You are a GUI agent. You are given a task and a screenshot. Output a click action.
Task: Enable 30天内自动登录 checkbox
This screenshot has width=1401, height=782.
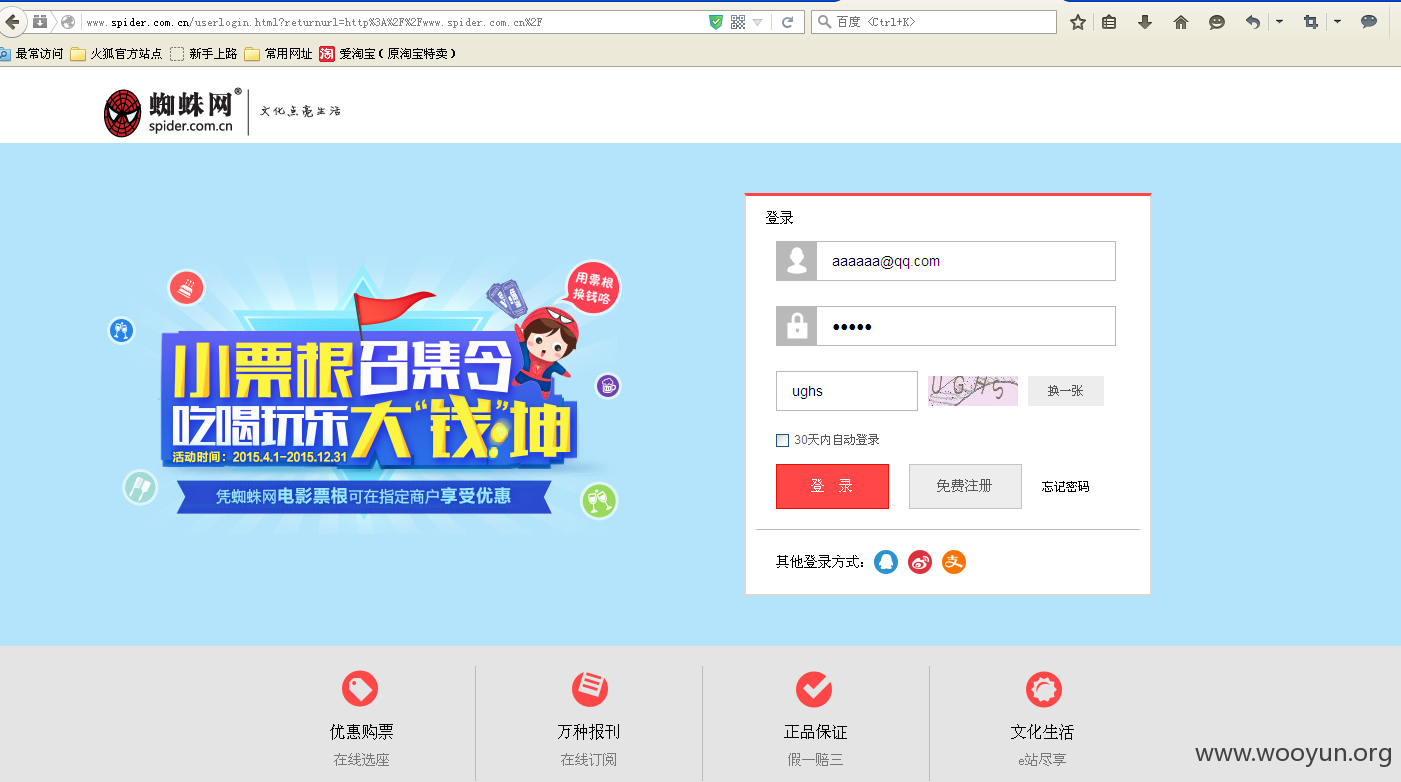pyautogui.click(x=782, y=440)
